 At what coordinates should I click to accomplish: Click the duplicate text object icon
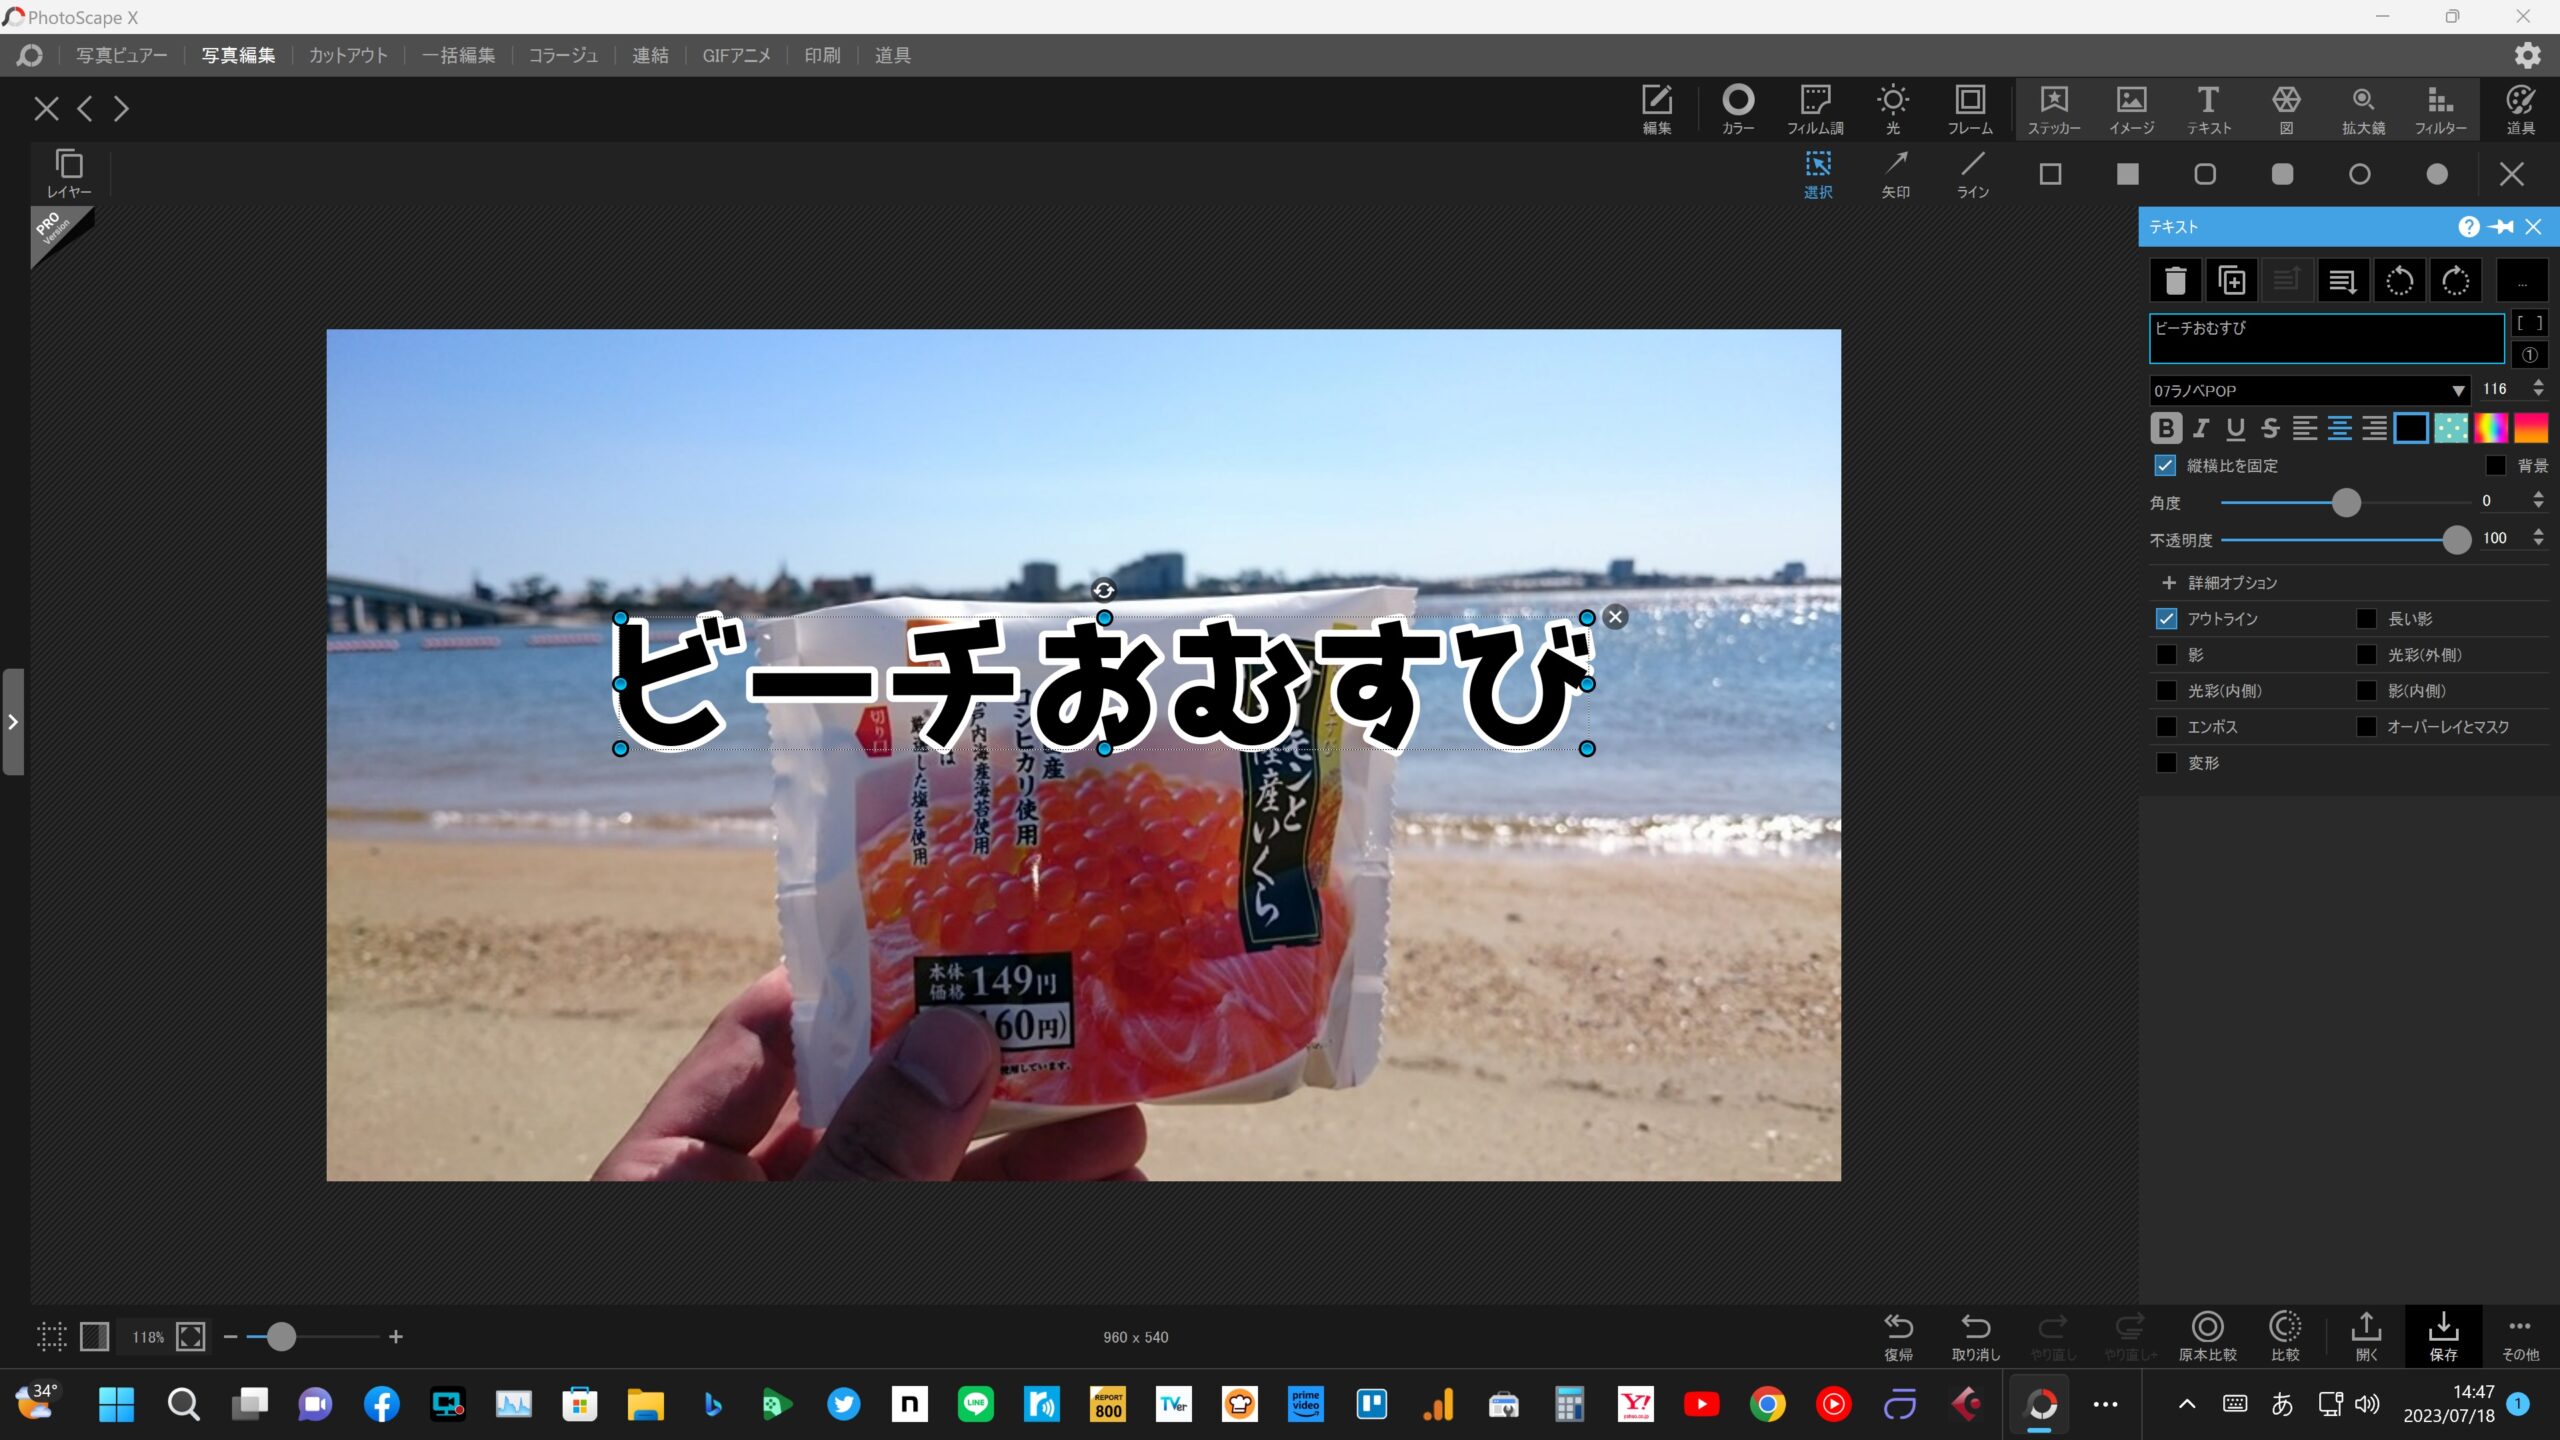[2231, 281]
